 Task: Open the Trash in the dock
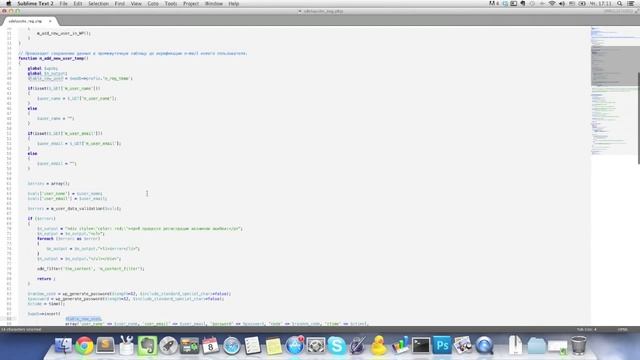(x=578, y=345)
